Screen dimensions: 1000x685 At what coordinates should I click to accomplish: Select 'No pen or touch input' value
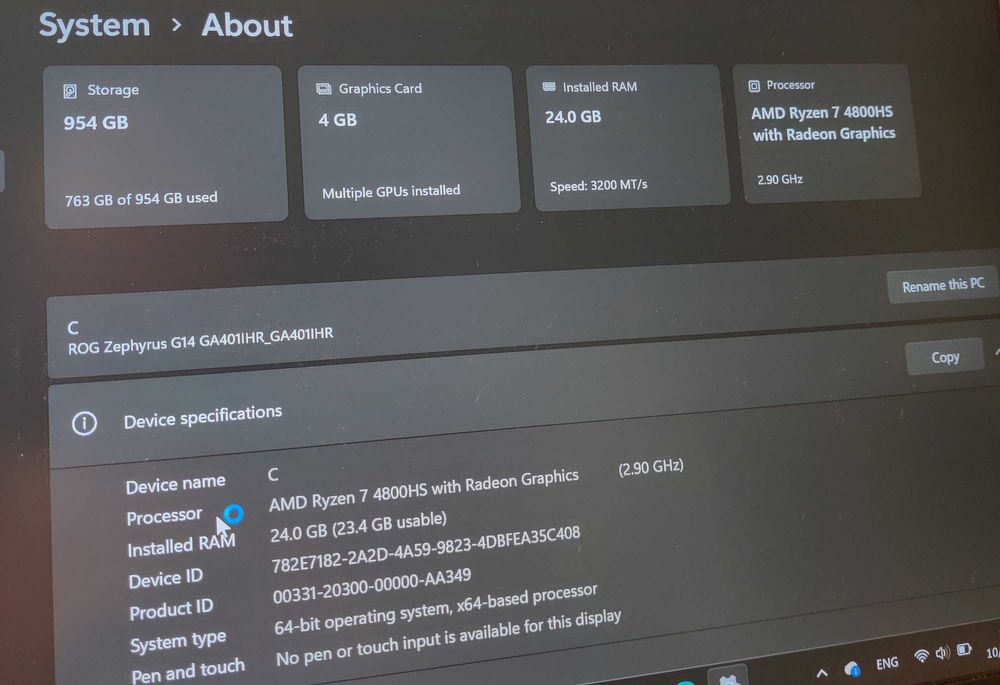[x=448, y=637]
